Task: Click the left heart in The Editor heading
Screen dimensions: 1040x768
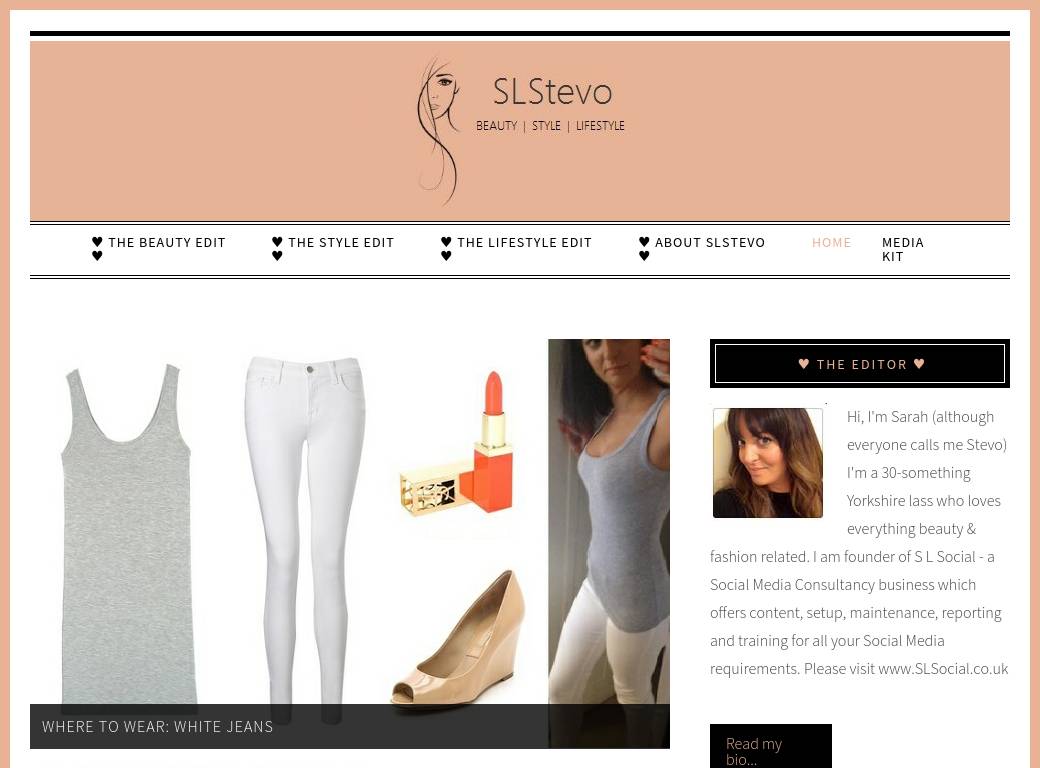Action: click(x=804, y=363)
